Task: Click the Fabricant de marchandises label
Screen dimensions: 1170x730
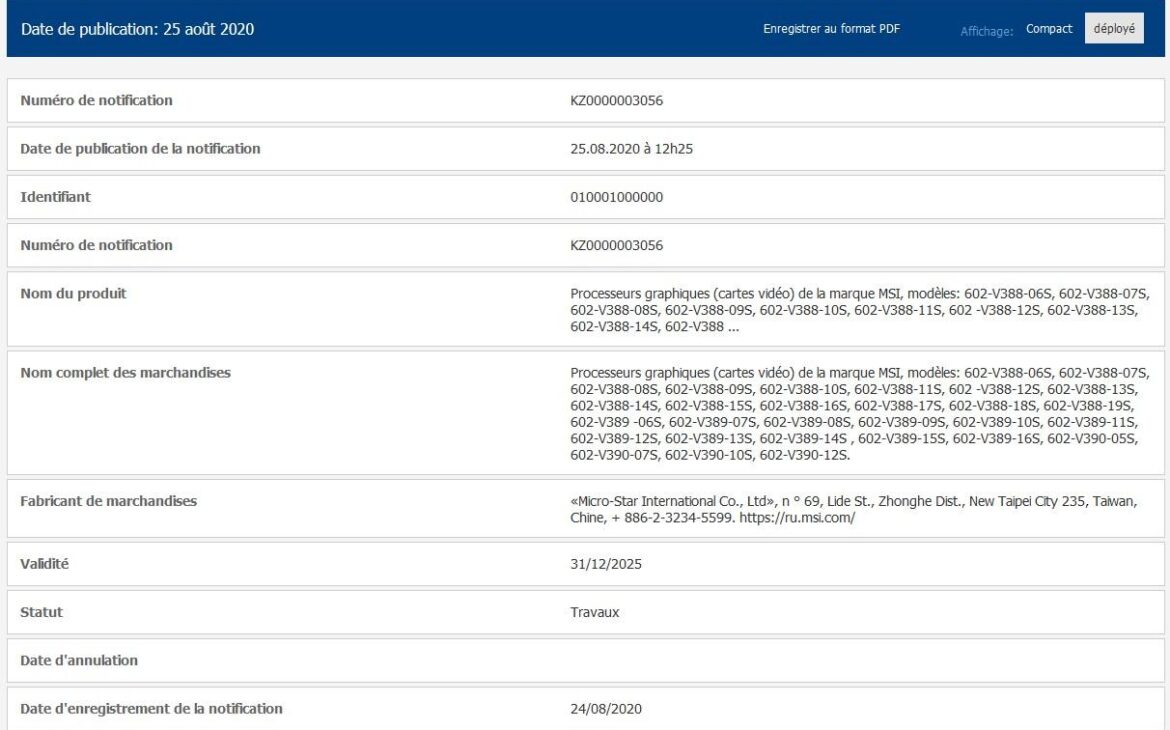Action: pyautogui.click(x=108, y=501)
